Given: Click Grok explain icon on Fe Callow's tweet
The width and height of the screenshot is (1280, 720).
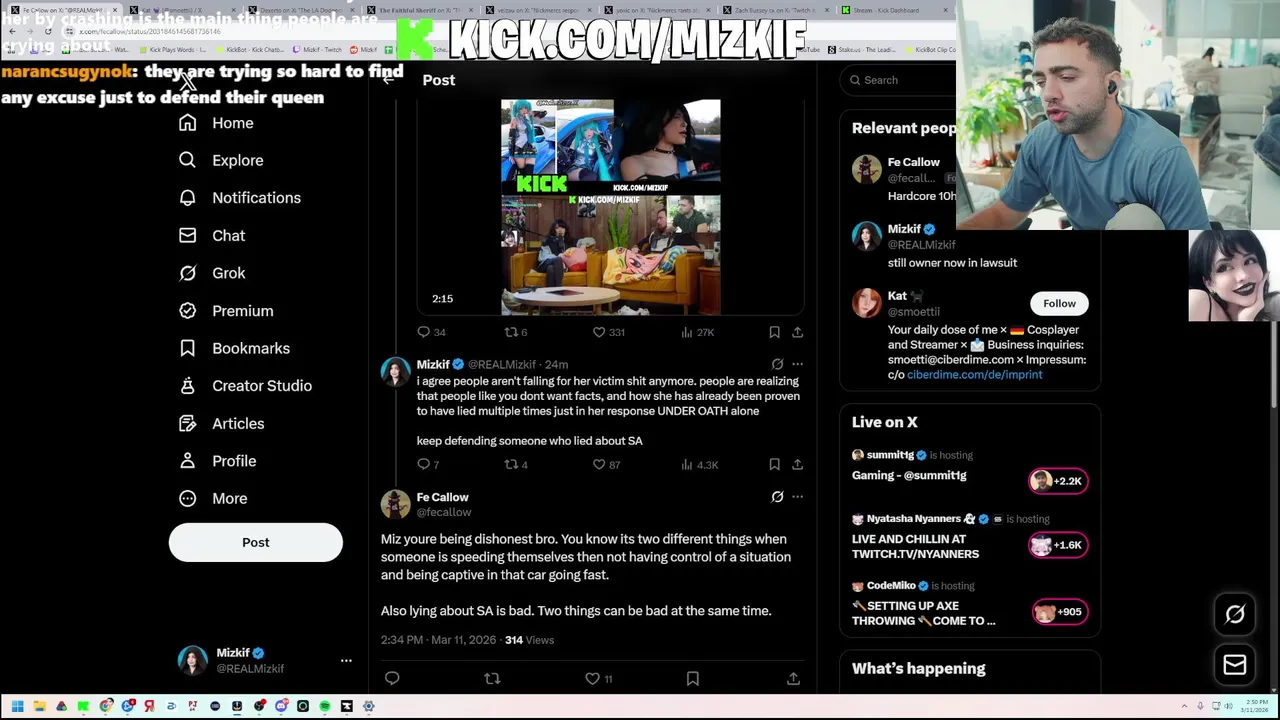Looking at the screenshot, I should click(777, 497).
